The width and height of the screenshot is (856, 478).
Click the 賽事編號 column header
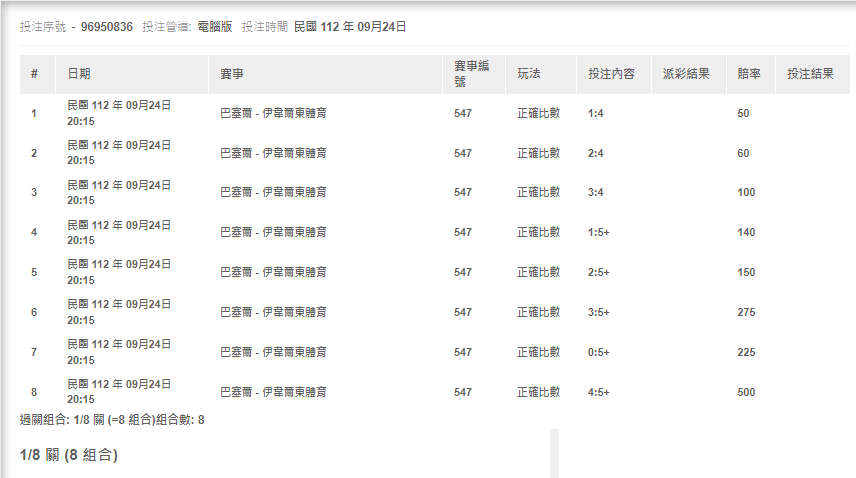tap(472, 74)
